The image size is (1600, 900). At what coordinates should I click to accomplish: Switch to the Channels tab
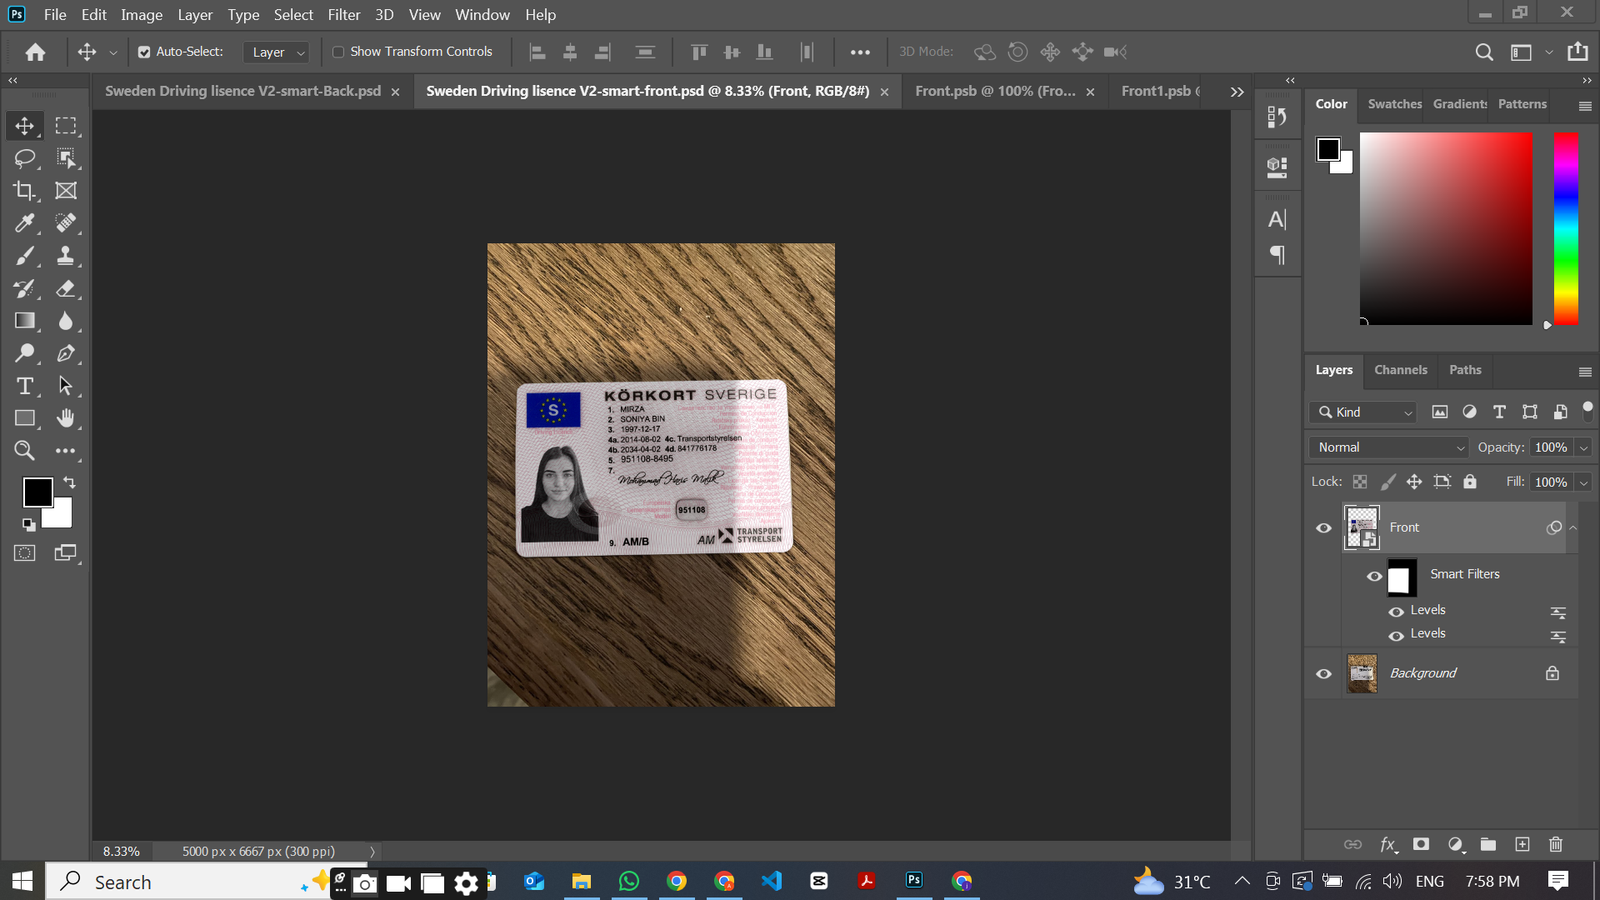1400,370
